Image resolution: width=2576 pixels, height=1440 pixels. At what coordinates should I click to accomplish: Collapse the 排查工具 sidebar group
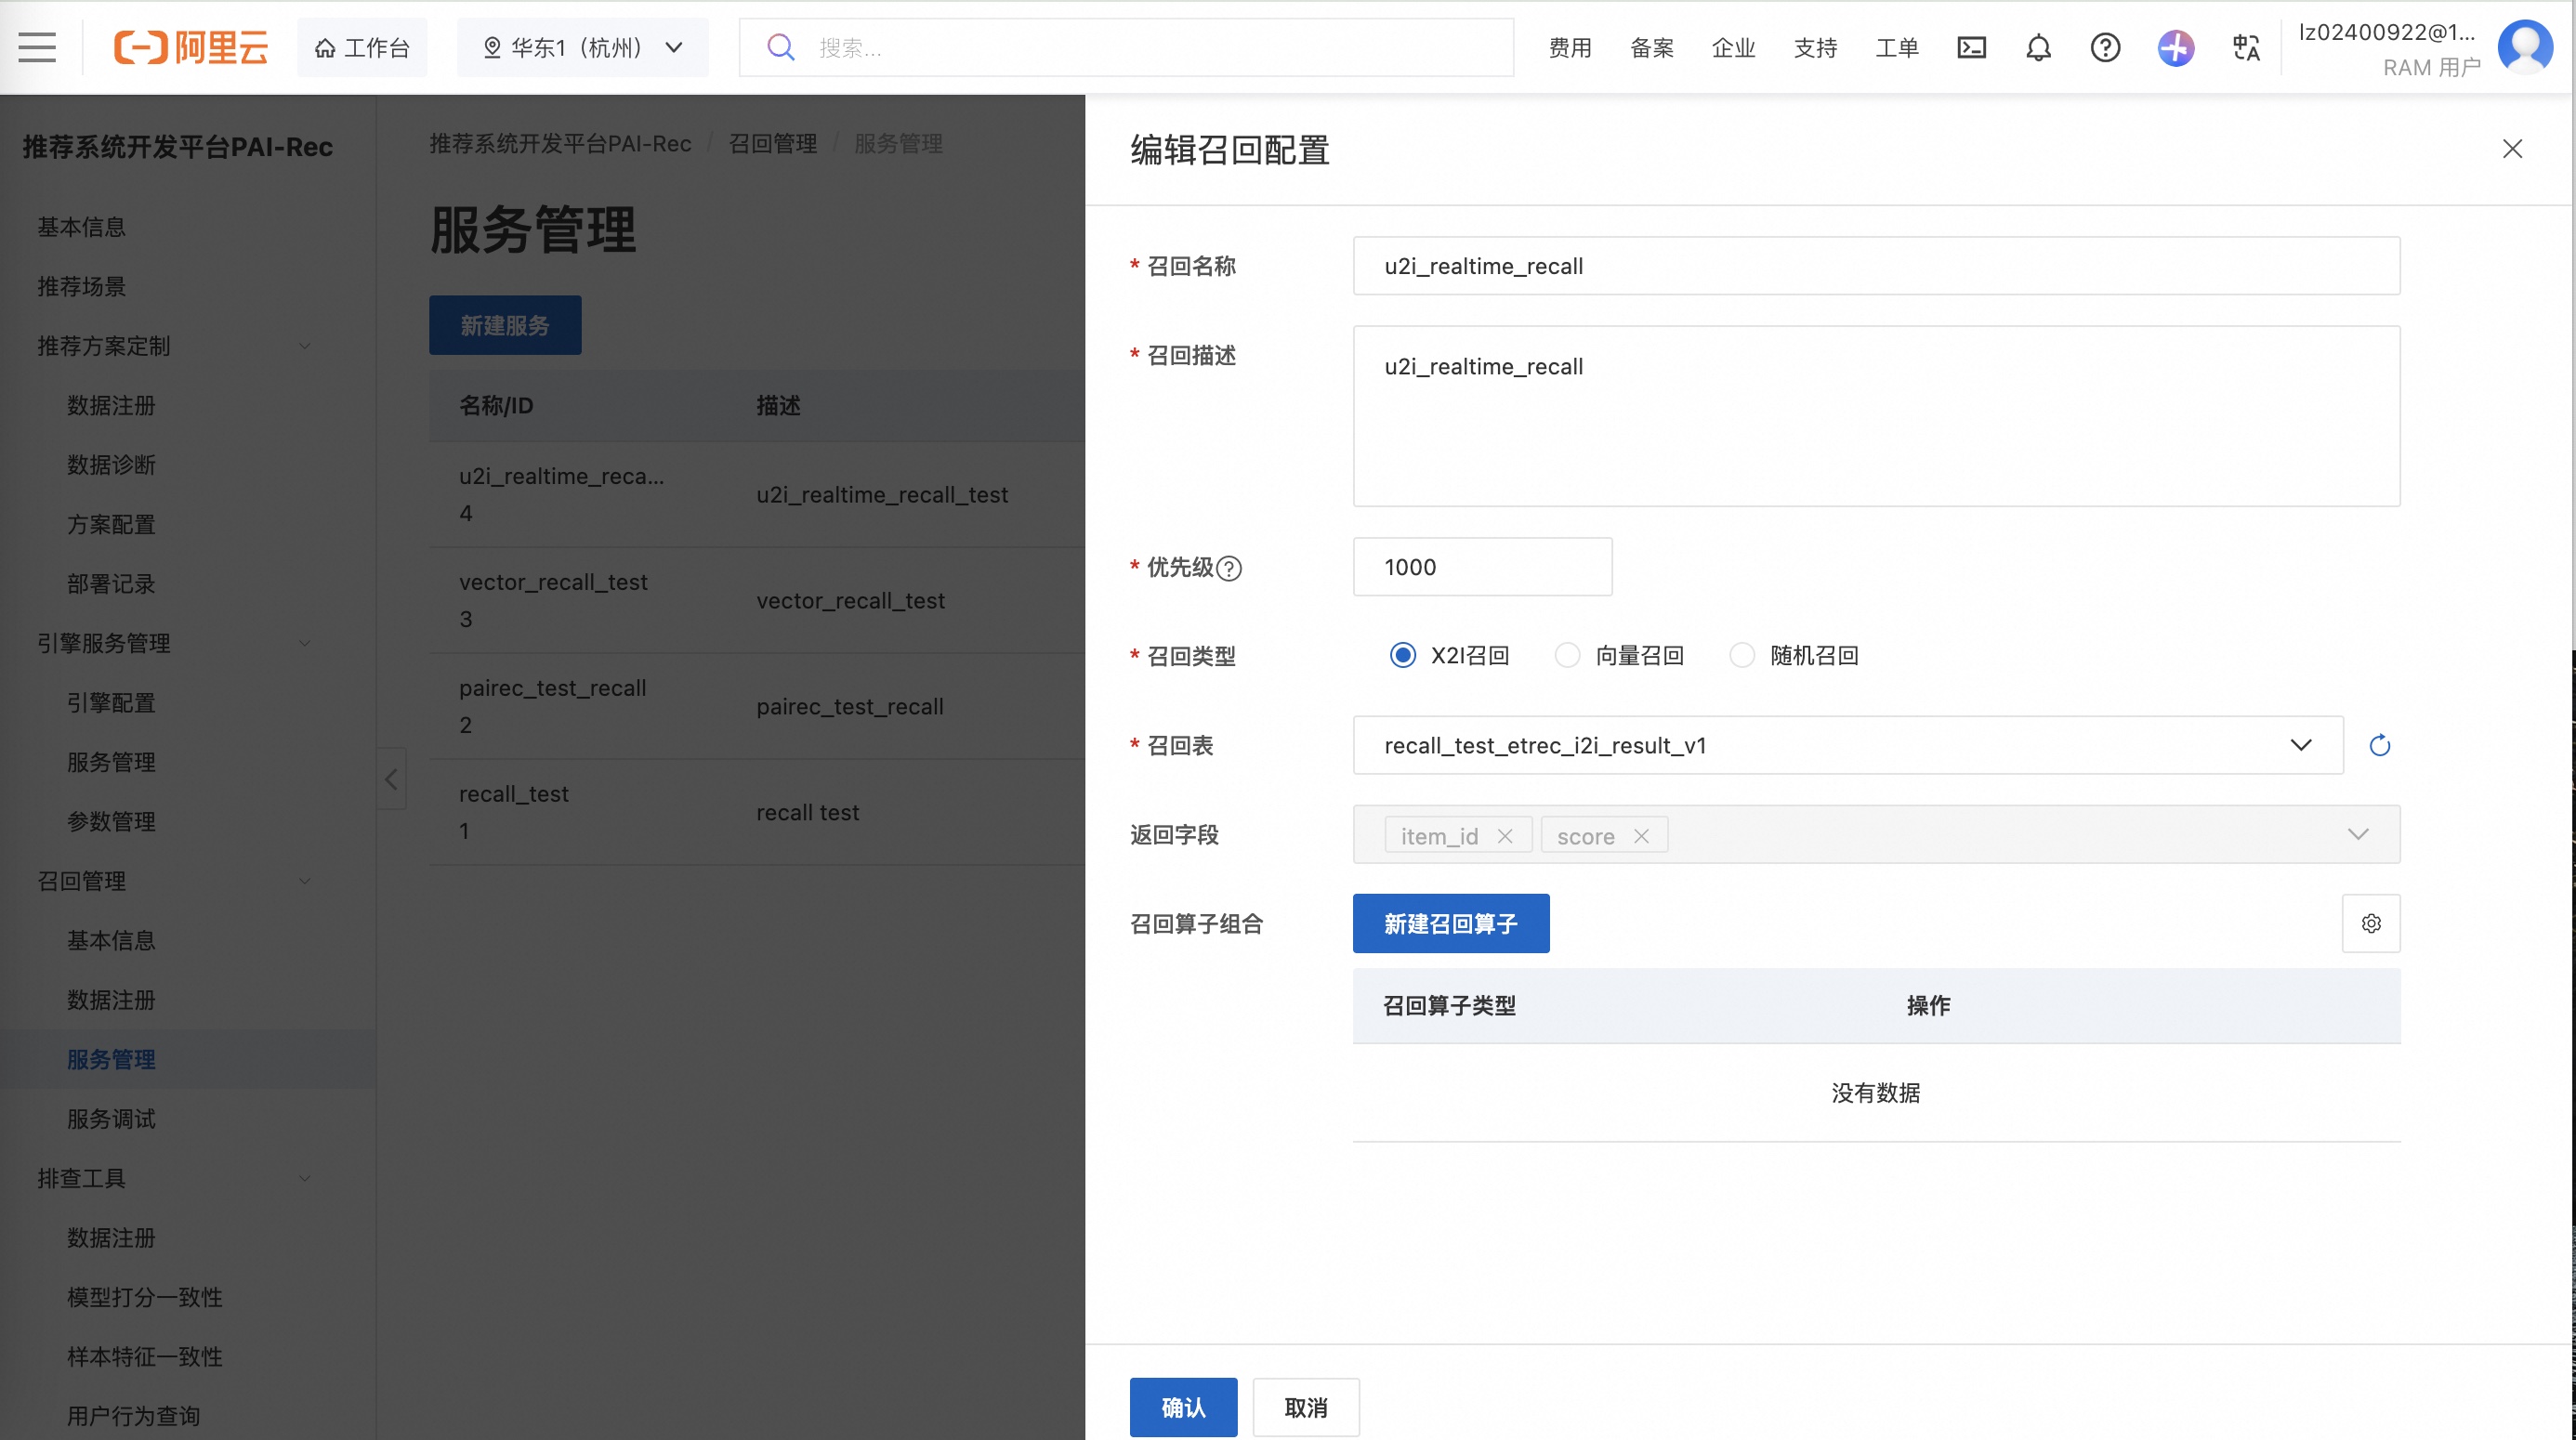point(304,1178)
